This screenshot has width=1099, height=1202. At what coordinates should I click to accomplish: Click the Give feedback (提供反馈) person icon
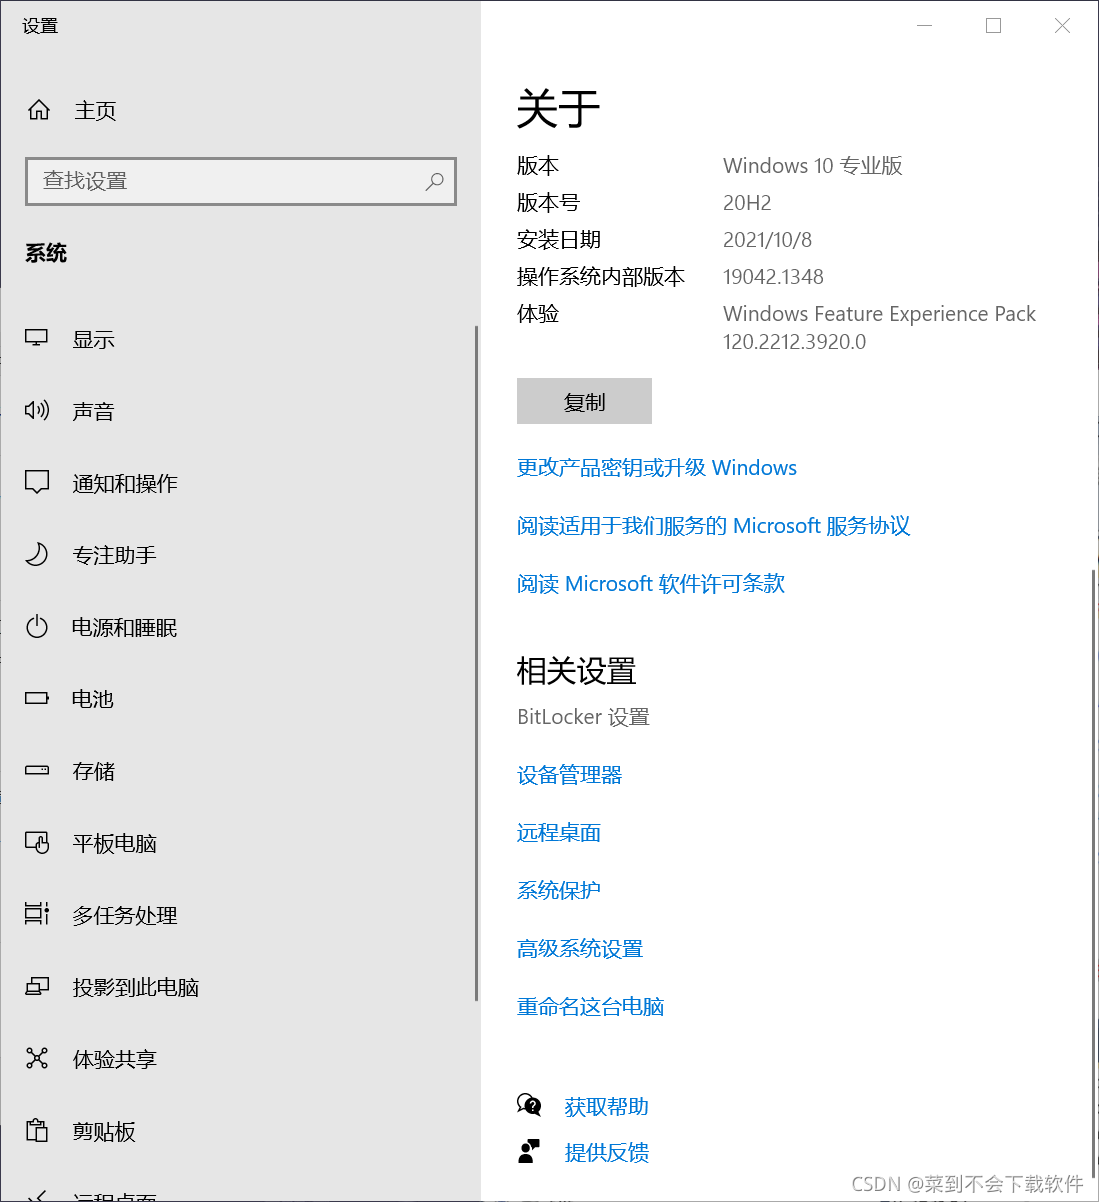click(529, 1152)
